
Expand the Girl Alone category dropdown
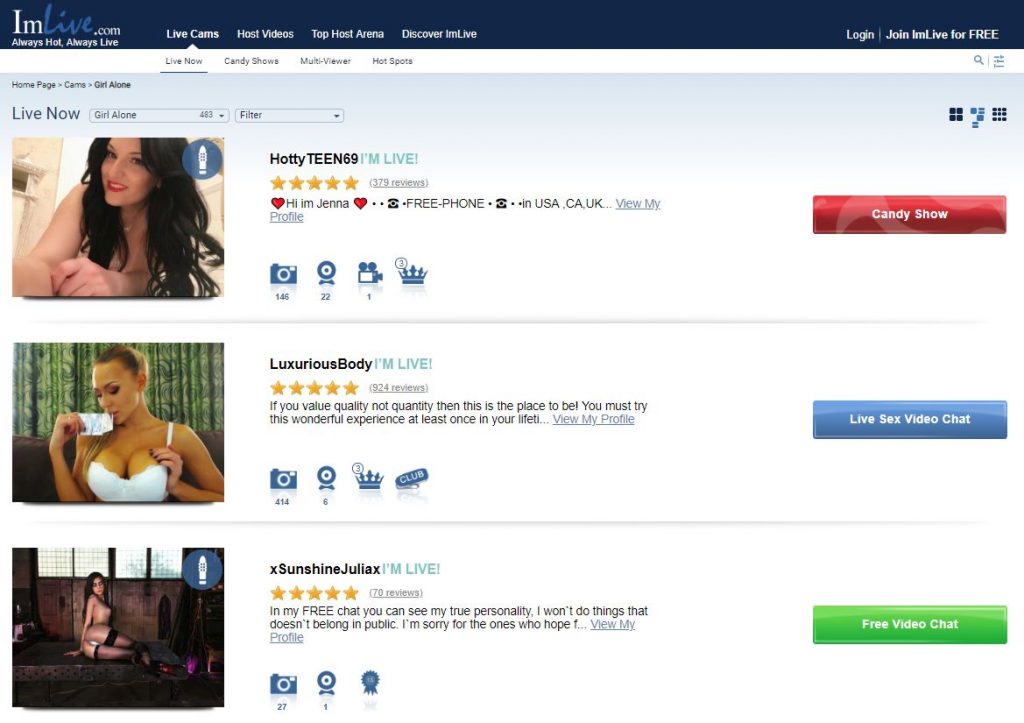tap(159, 115)
